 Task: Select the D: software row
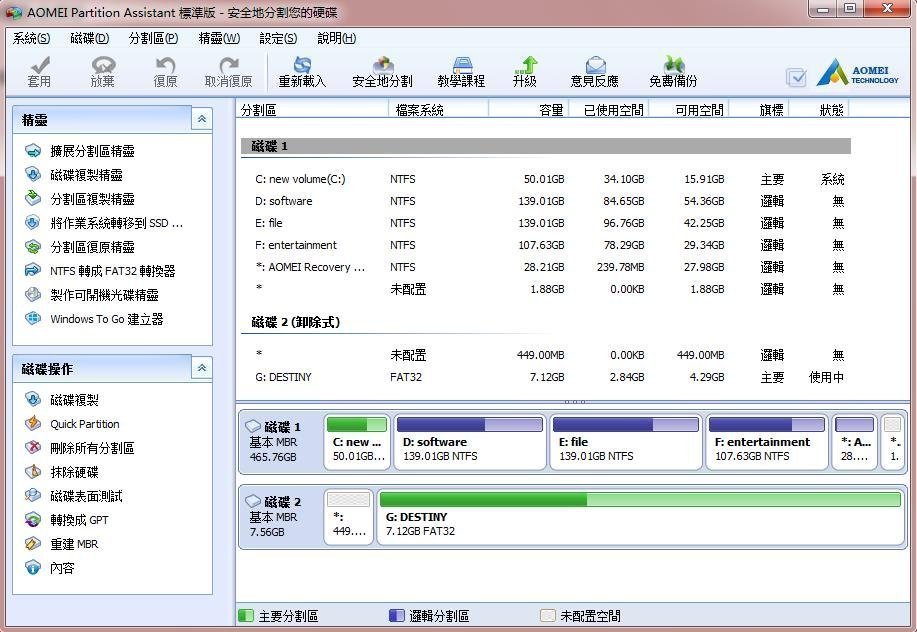click(x=546, y=201)
